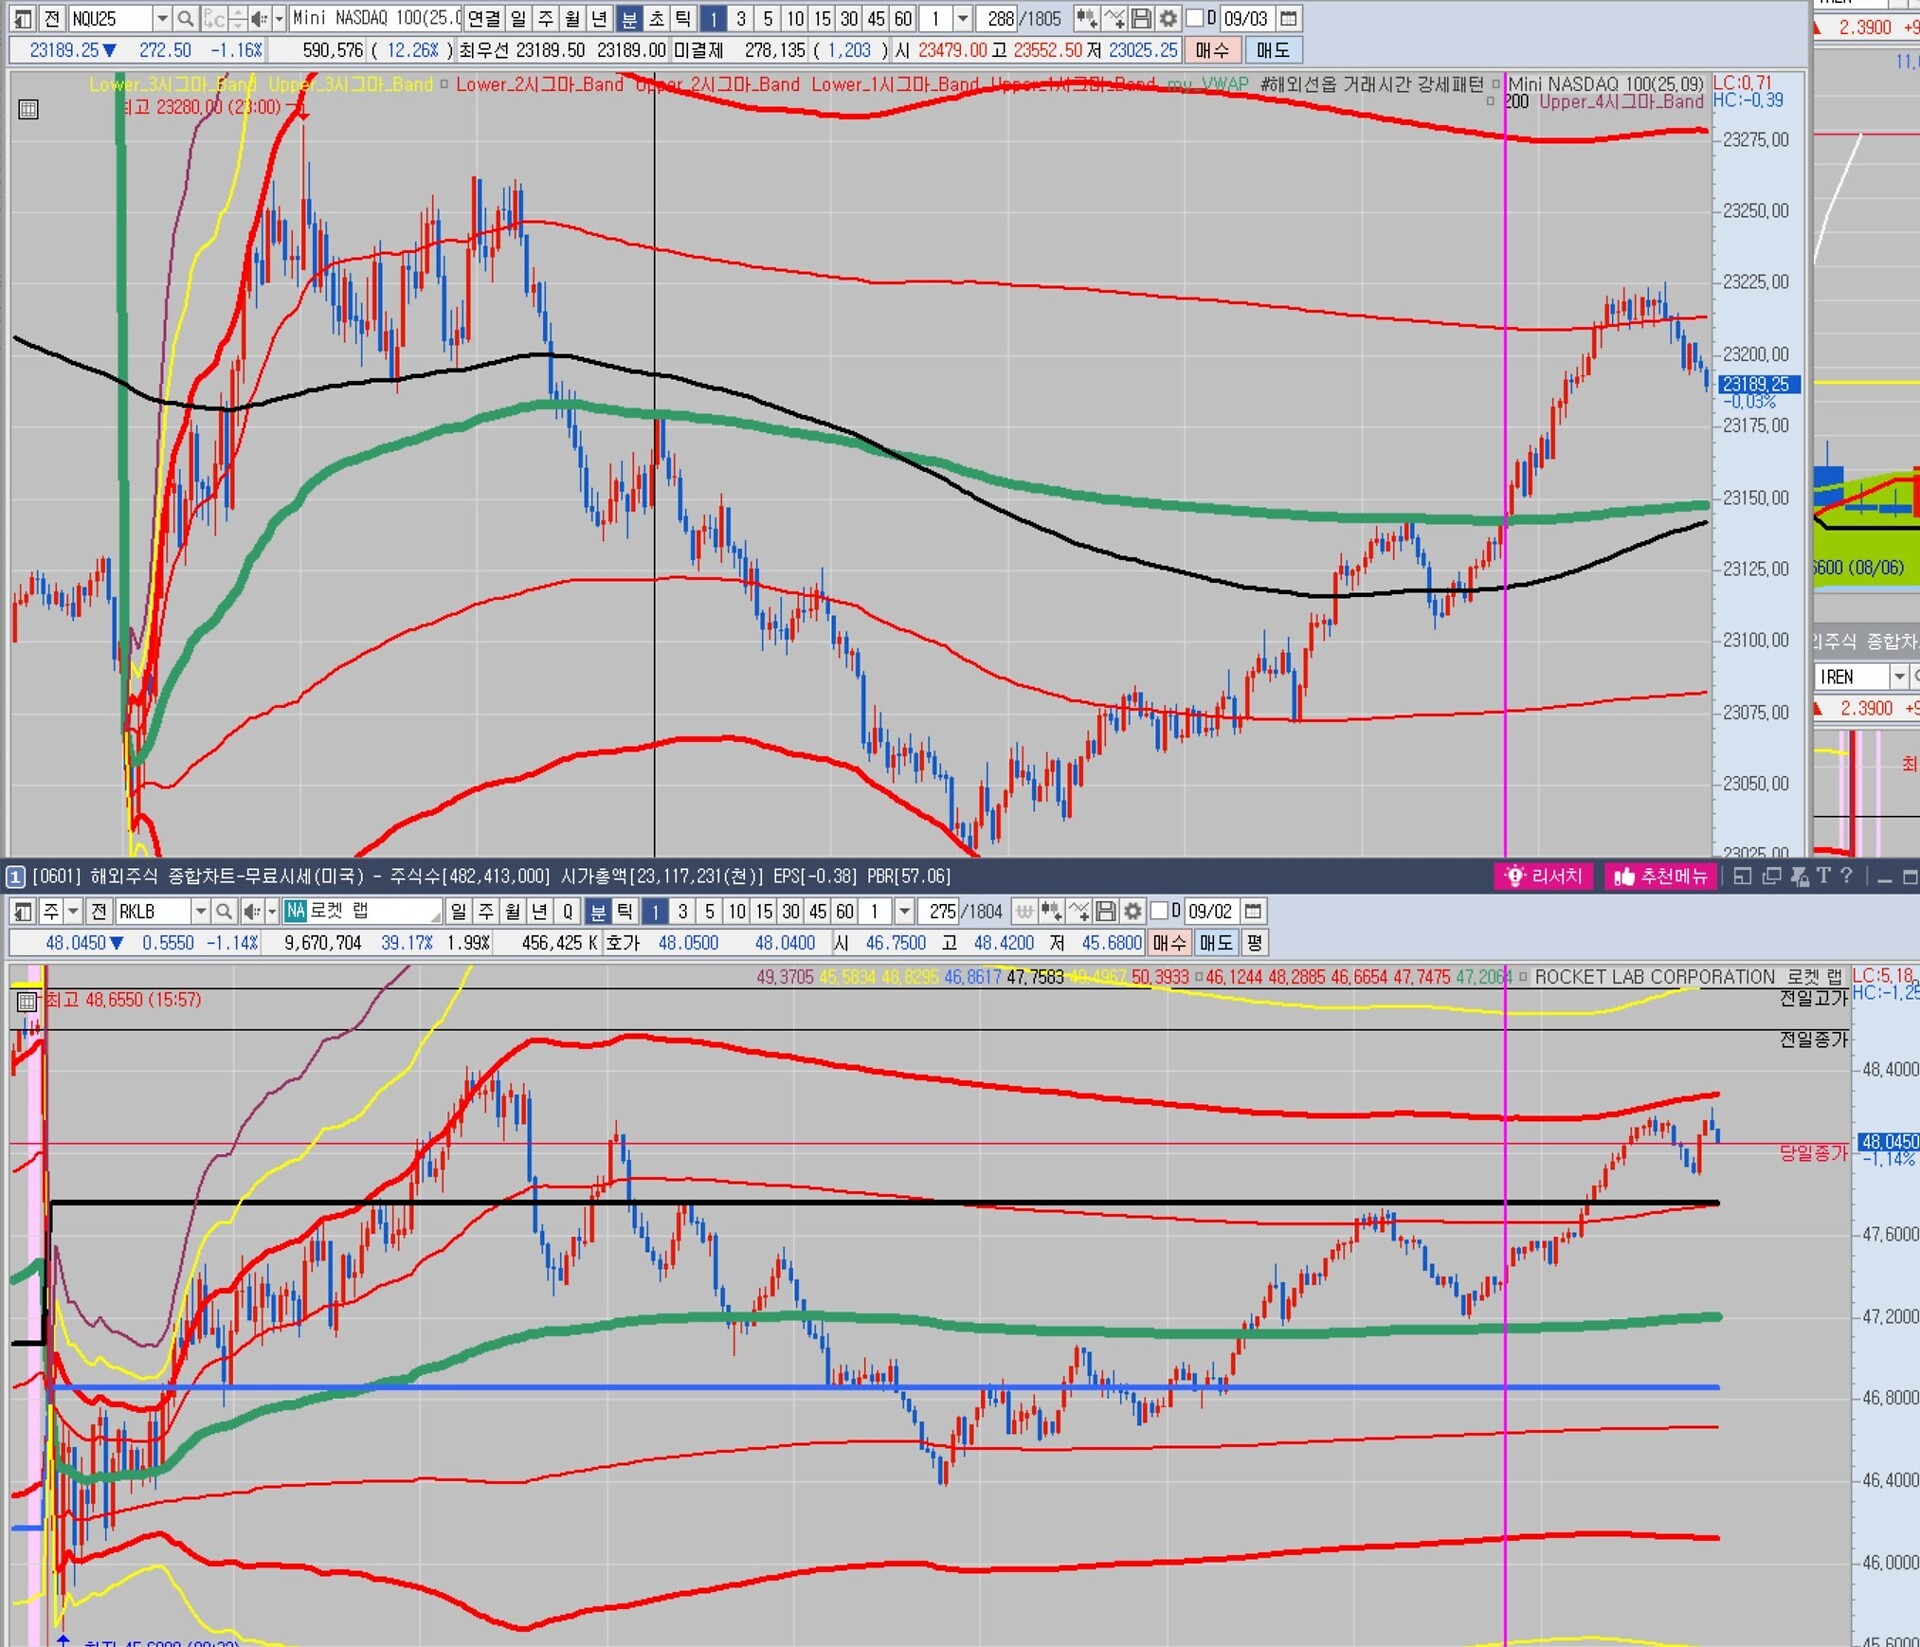Open settings gear in RKLB chart toolbar
1920x1647 pixels.
point(1132,911)
